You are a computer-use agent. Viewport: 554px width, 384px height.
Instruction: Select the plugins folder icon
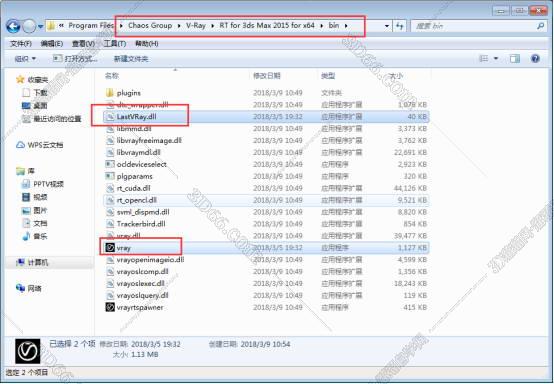(110, 93)
